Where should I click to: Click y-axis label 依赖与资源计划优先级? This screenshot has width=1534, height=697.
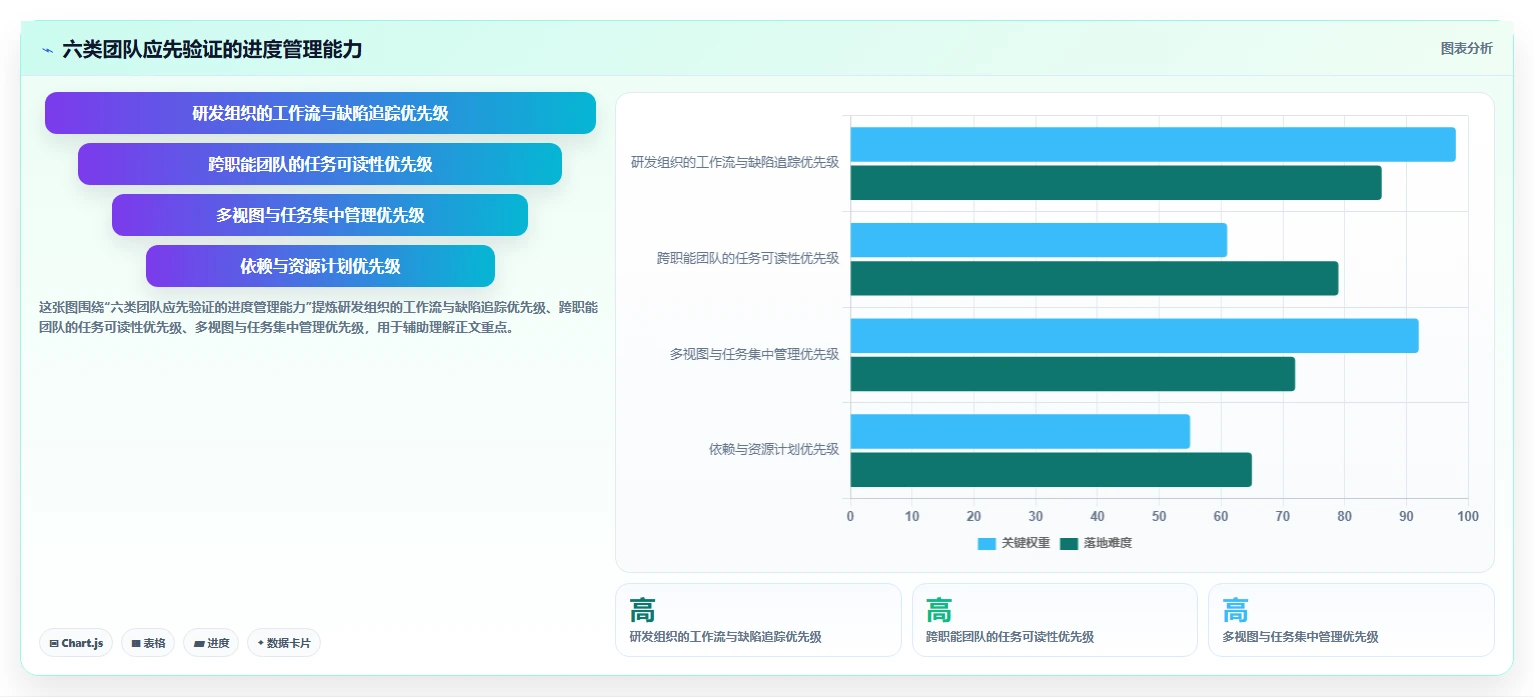point(774,450)
